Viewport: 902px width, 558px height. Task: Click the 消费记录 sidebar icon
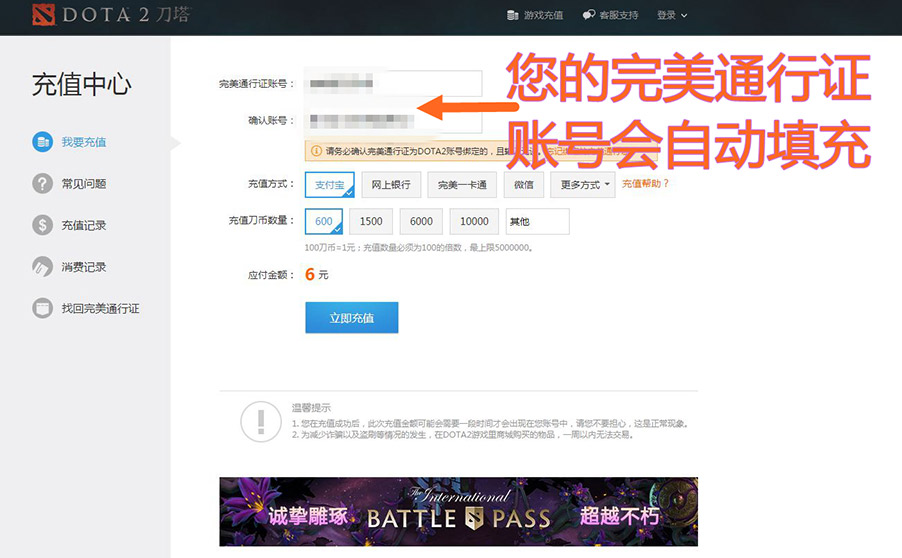(43, 267)
